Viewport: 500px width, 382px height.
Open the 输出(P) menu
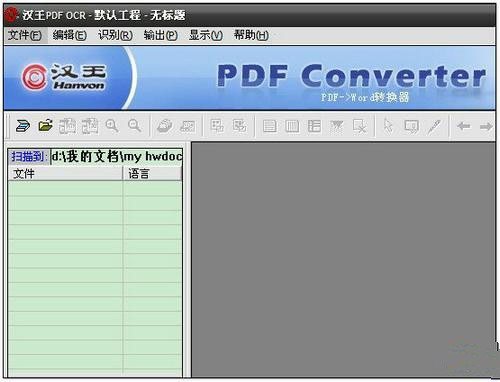pyautogui.click(x=160, y=35)
